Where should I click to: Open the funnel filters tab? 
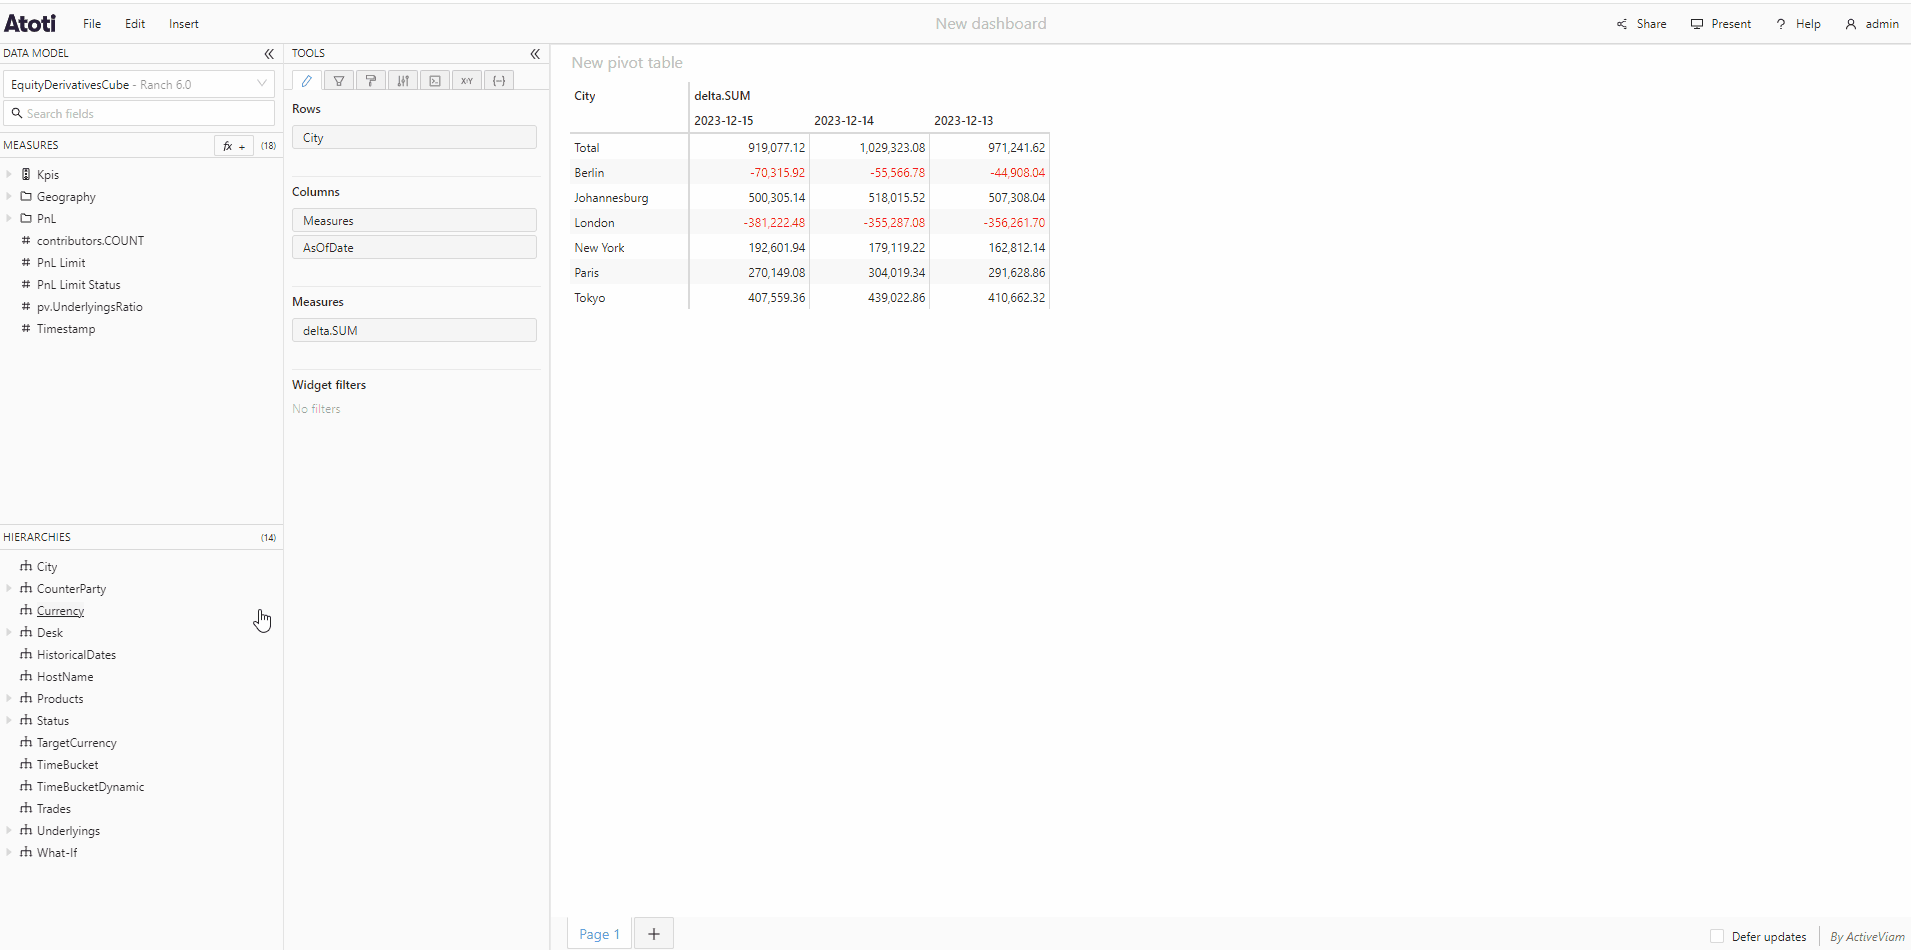click(x=339, y=81)
